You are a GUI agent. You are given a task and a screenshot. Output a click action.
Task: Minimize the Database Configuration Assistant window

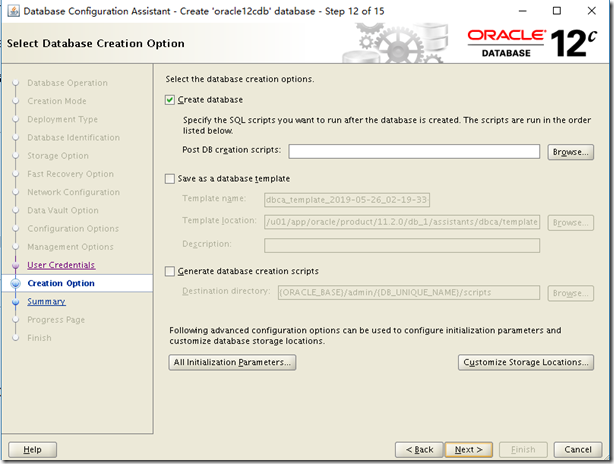pos(522,11)
